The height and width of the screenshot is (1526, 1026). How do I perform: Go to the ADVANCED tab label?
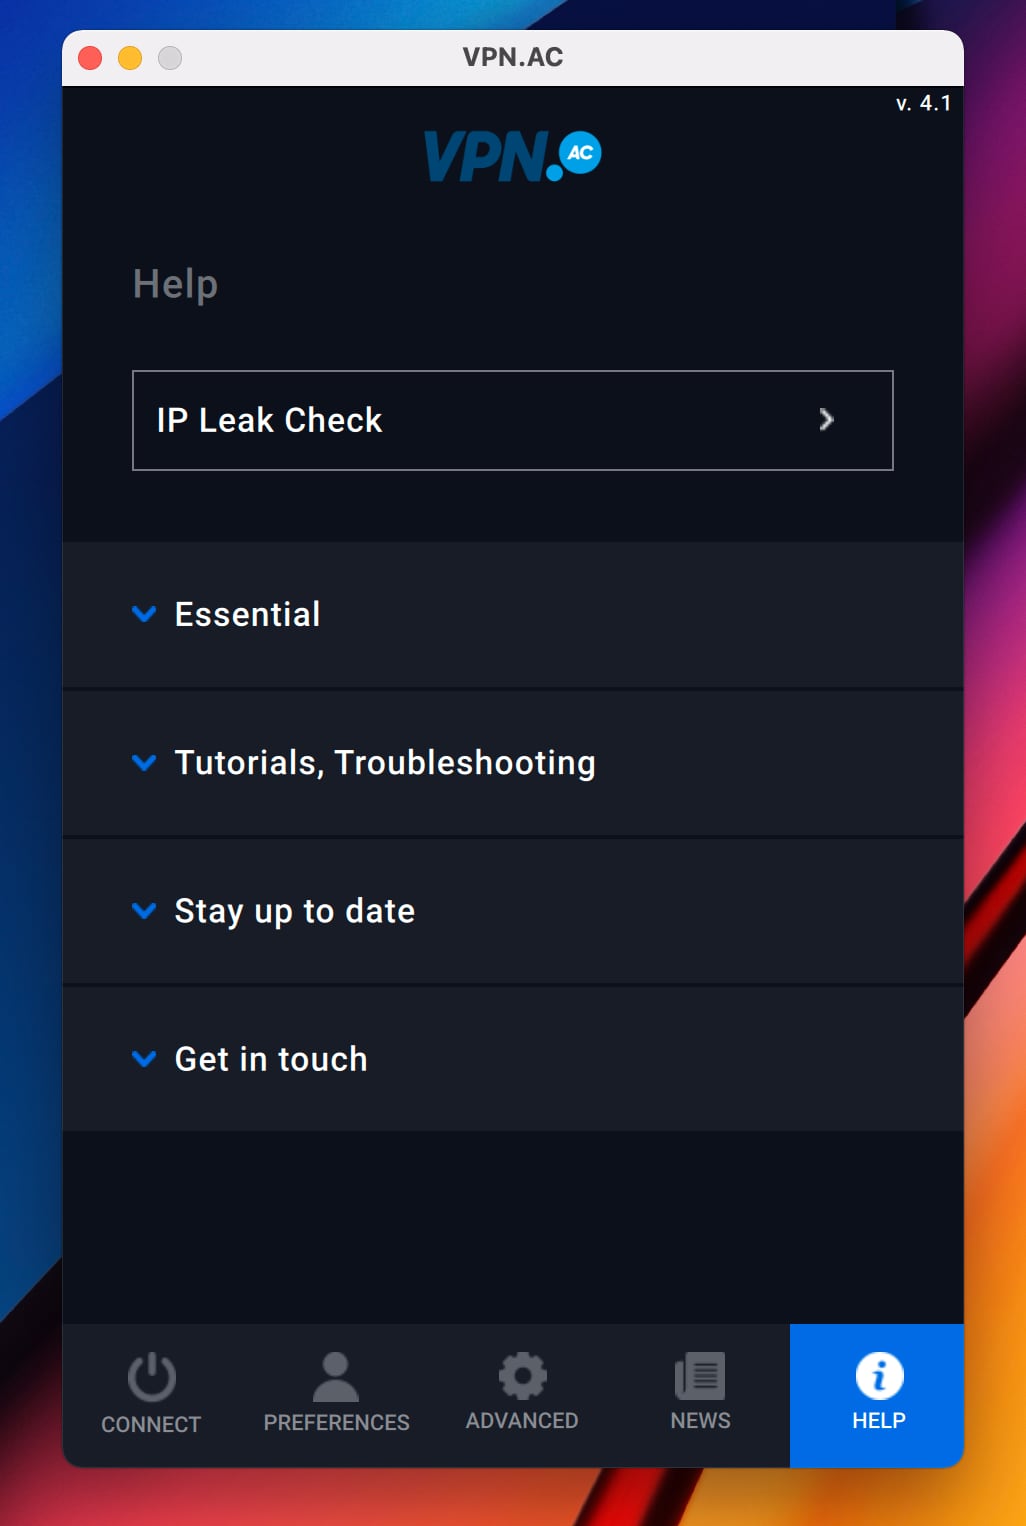522,1420
